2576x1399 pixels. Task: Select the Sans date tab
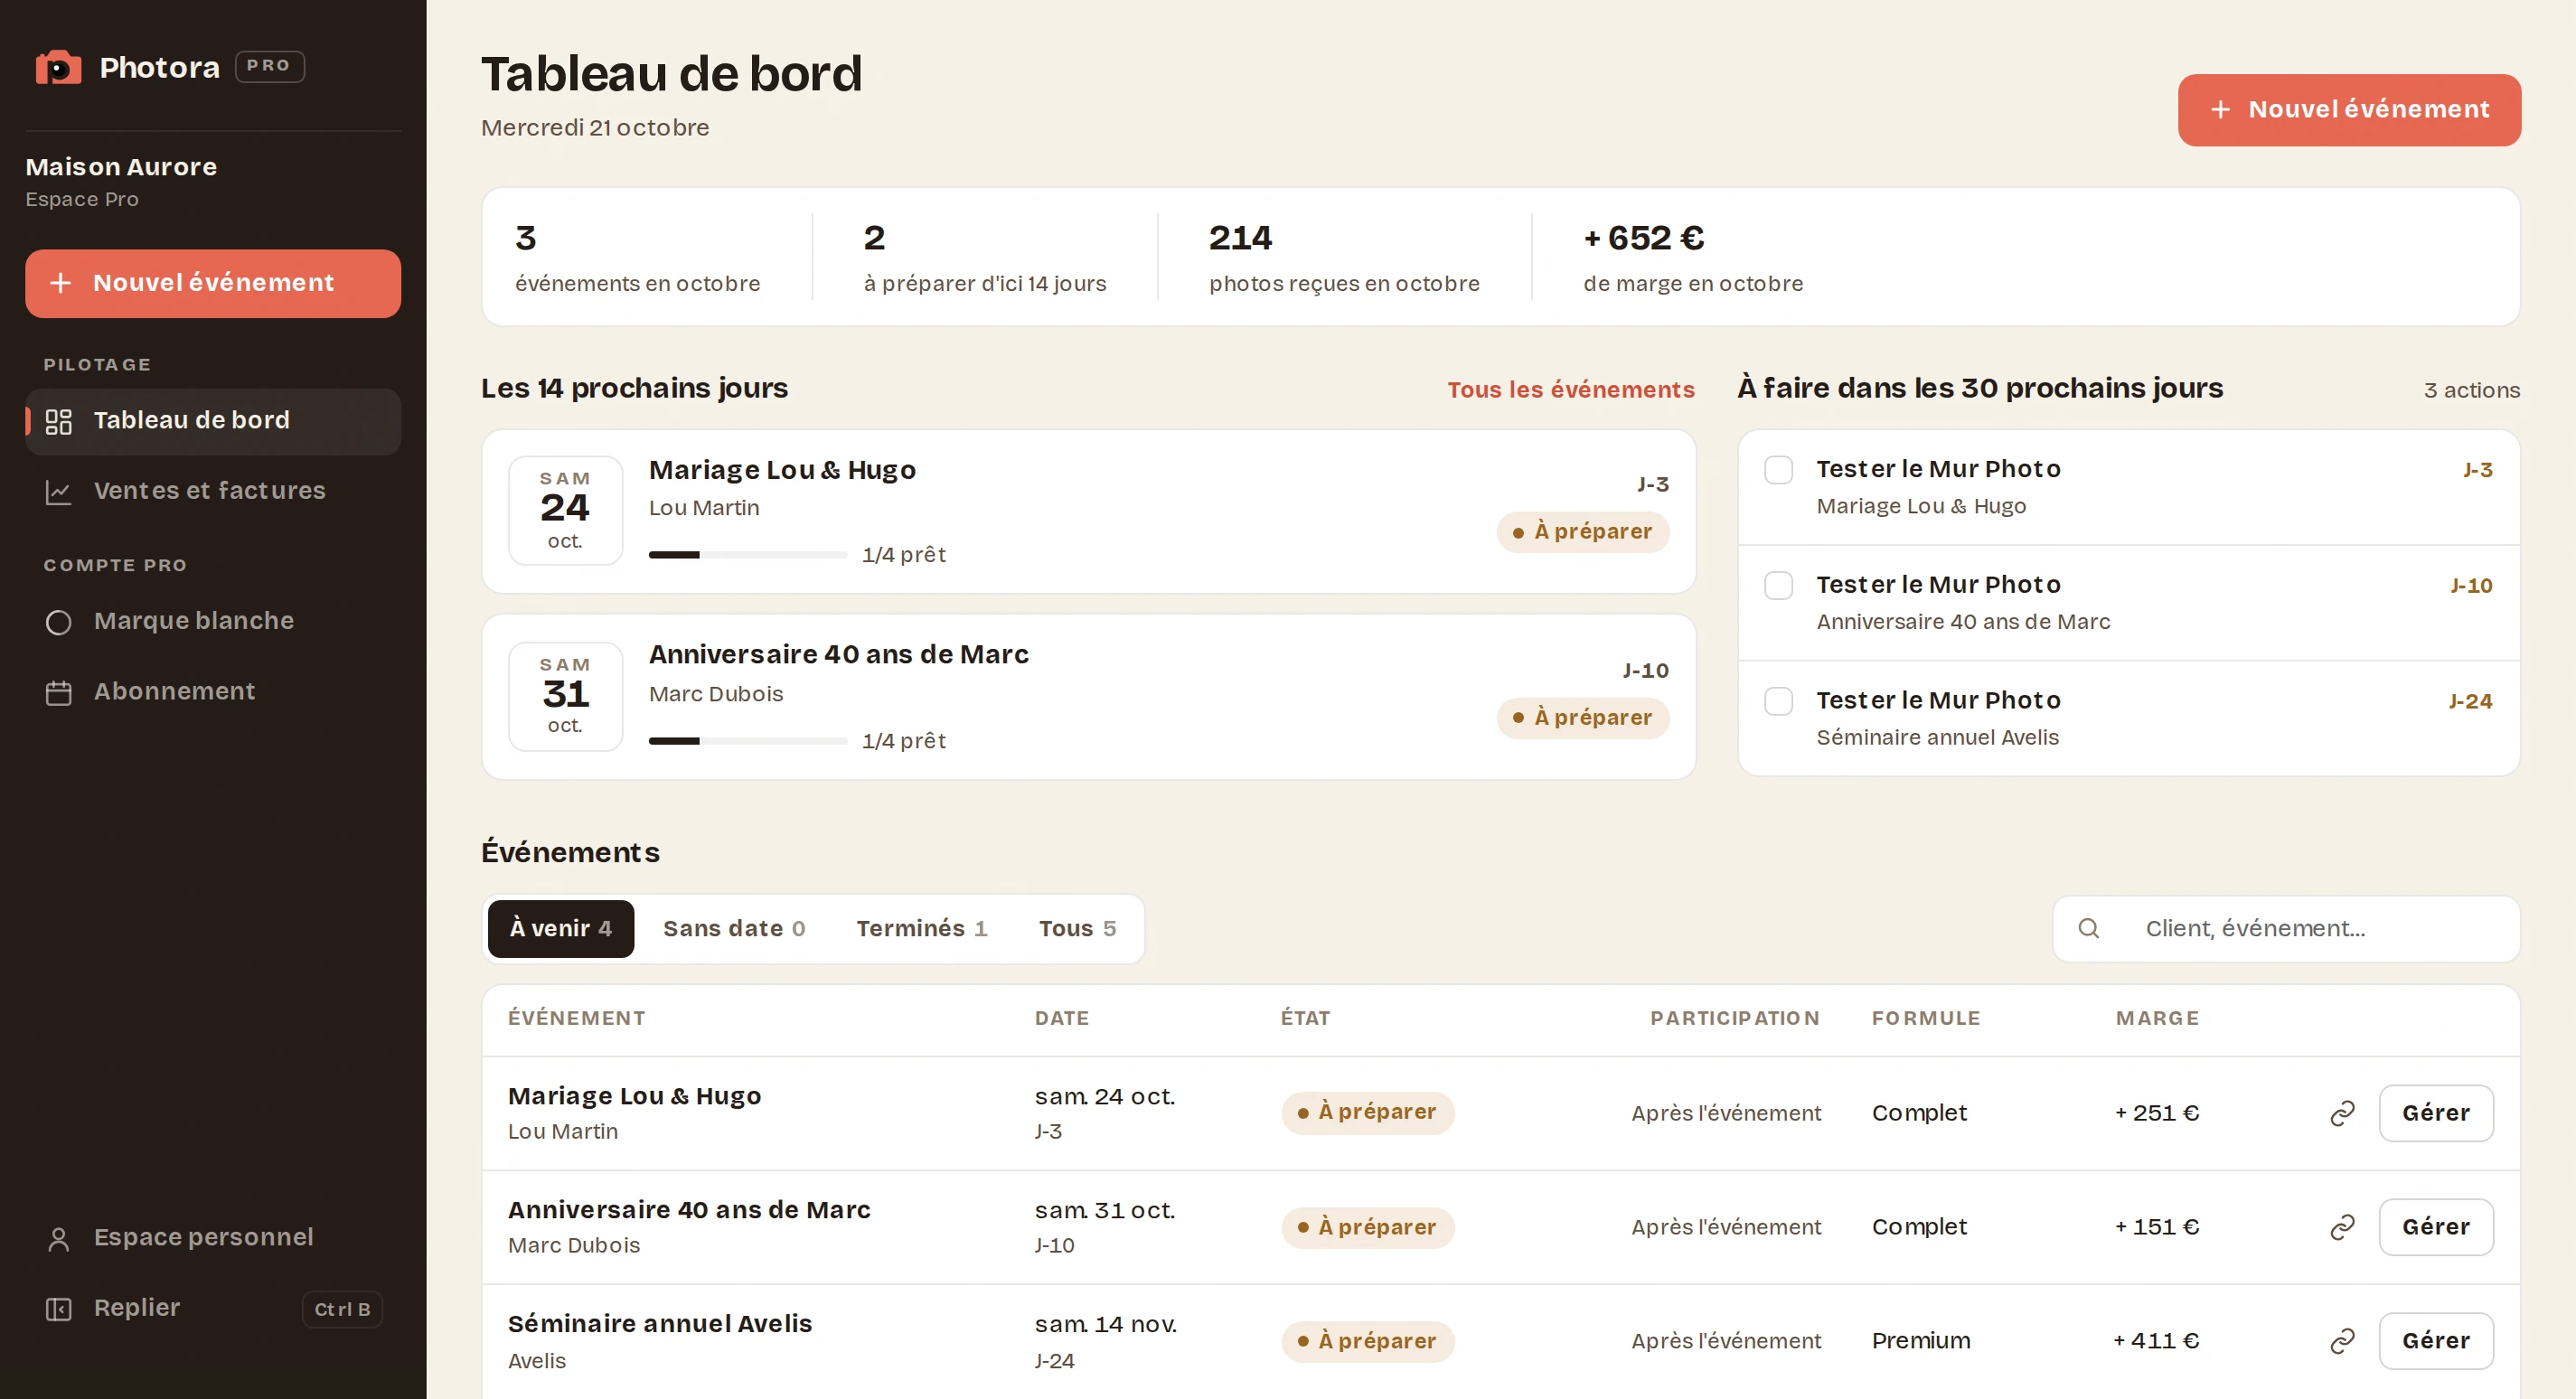pyautogui.click(x=734, y=929)
